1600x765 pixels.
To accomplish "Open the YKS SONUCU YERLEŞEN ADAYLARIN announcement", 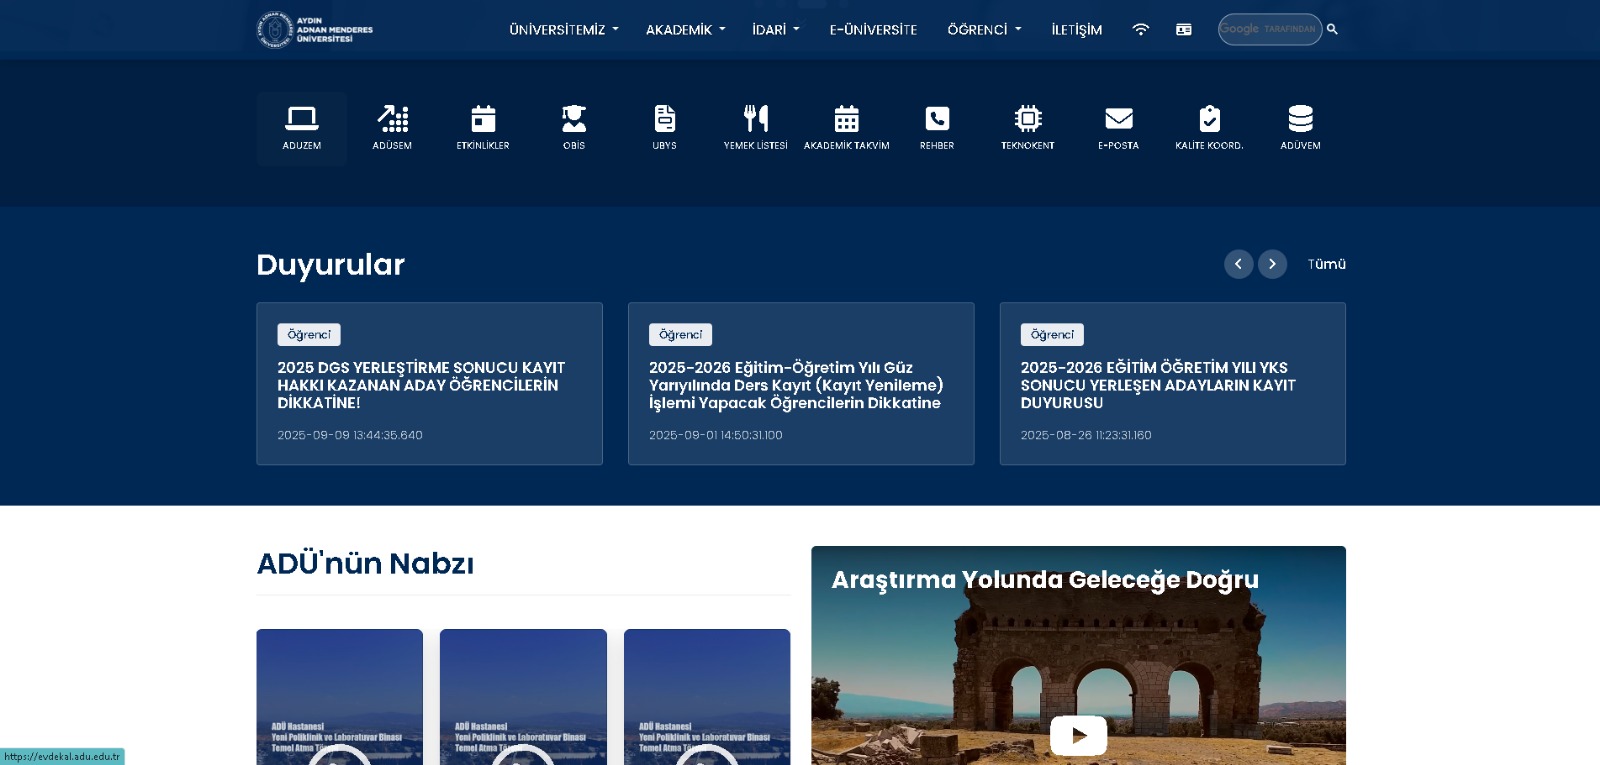I will pos(1158,385).
